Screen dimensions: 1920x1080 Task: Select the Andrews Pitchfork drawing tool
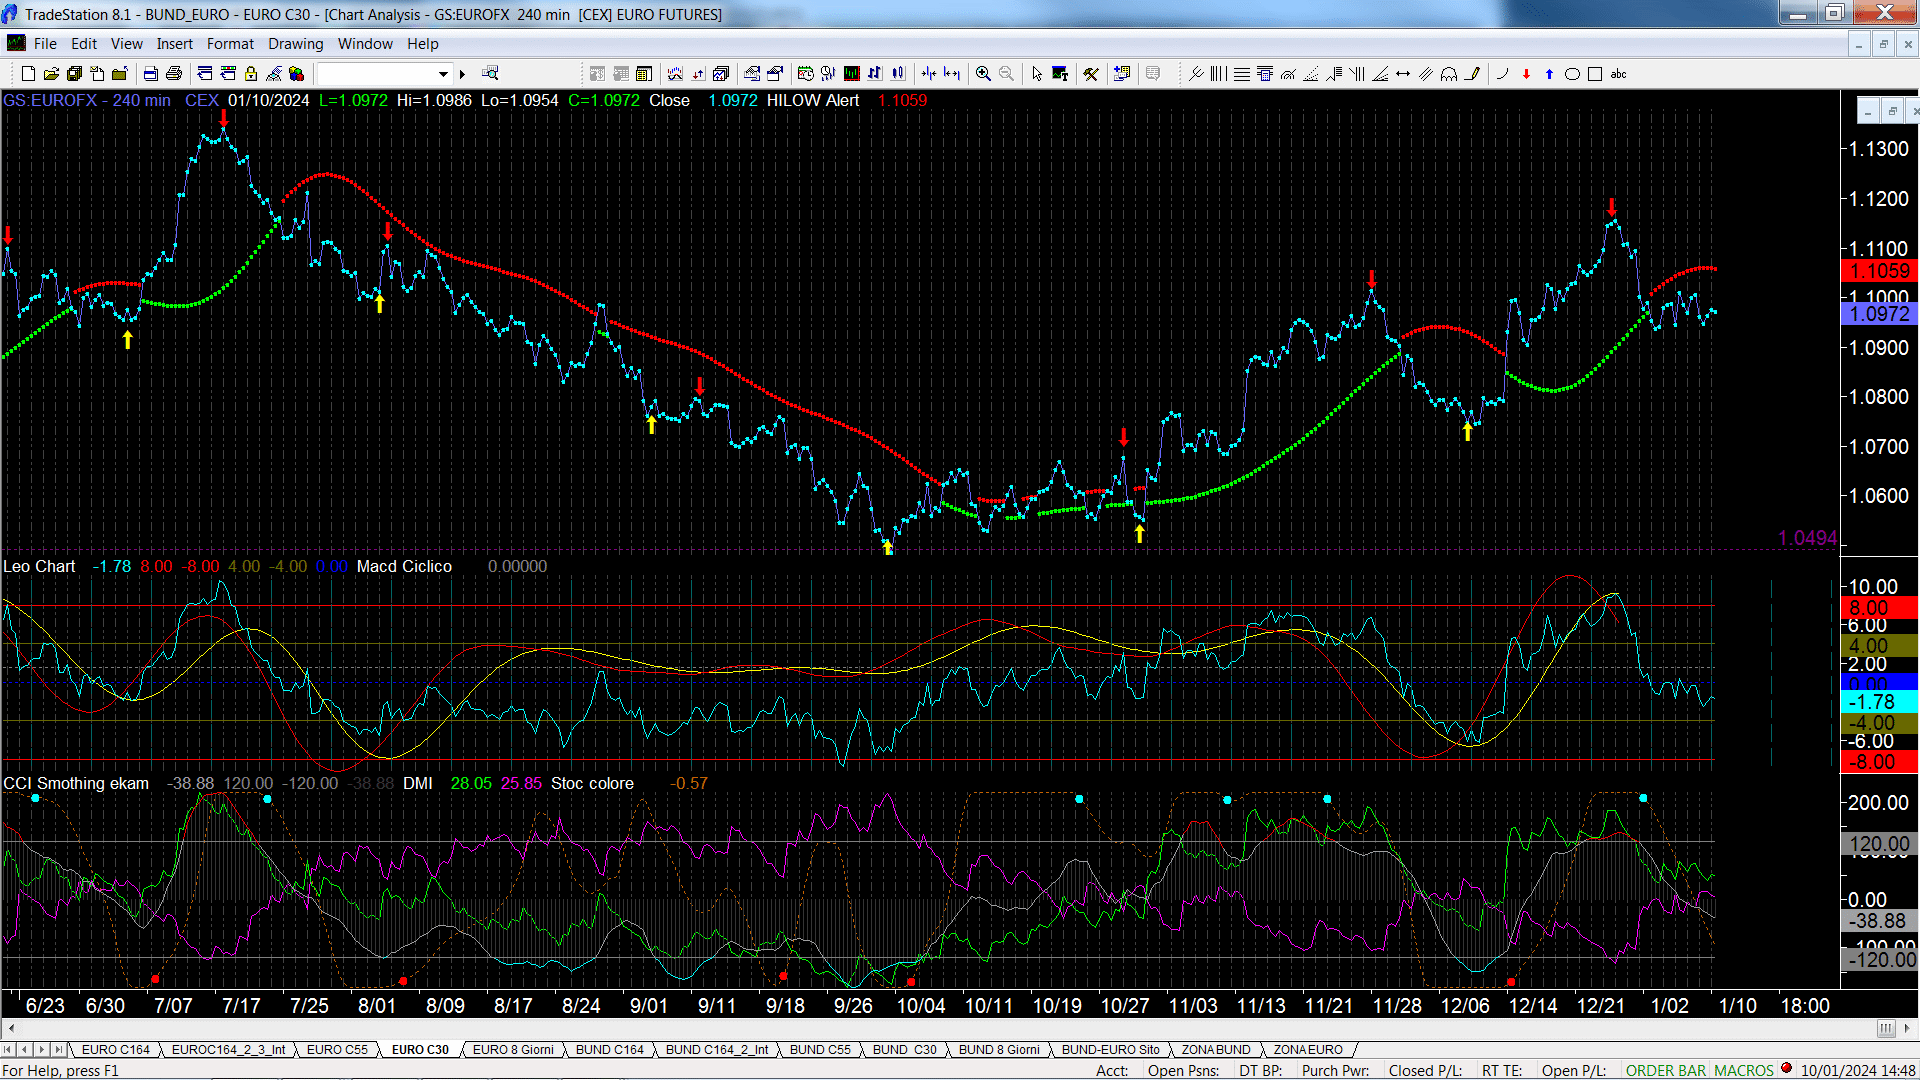[x=1196, y=74]
